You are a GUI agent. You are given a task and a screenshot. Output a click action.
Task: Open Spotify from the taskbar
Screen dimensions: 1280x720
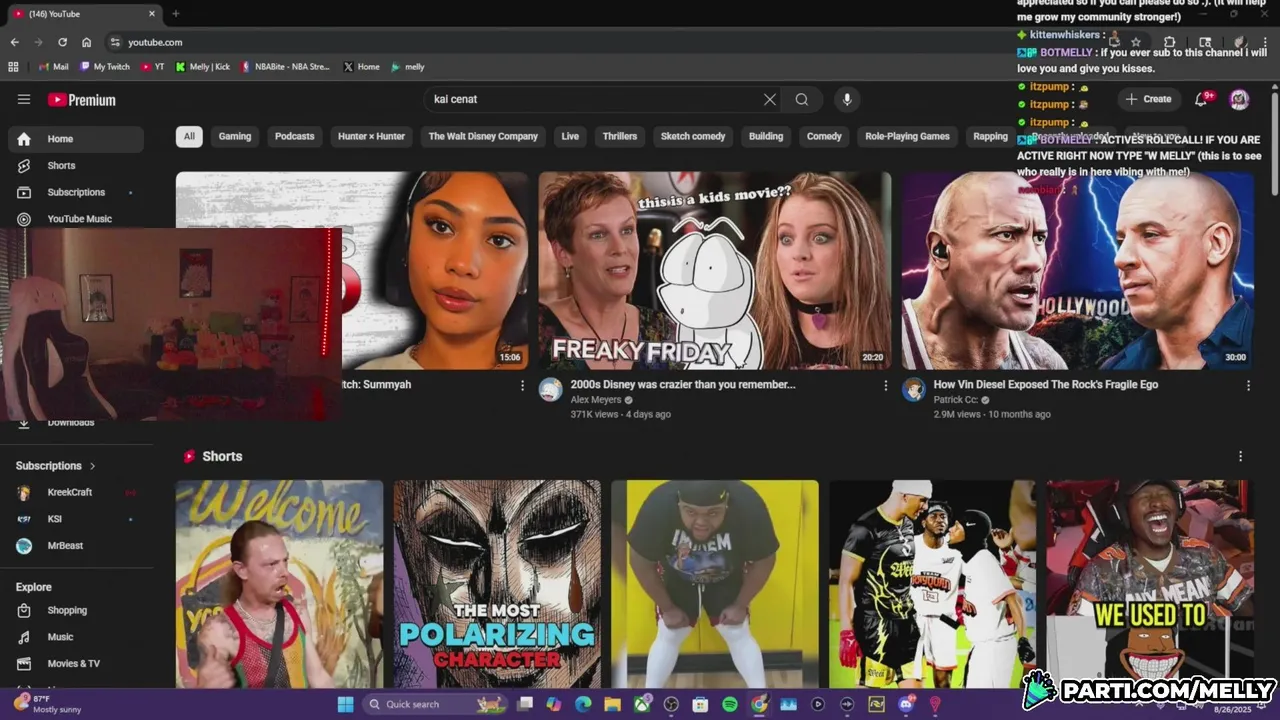(x=730, y=704)
